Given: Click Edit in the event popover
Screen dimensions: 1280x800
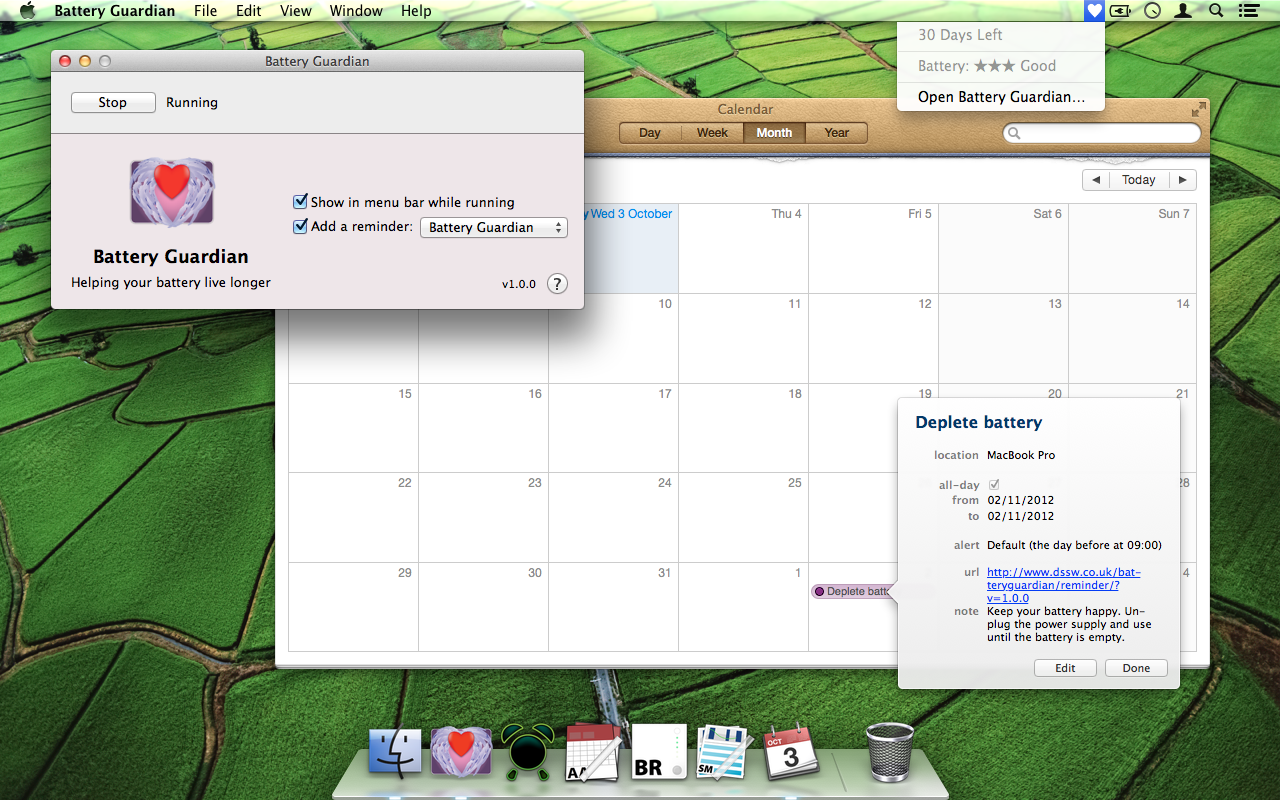Looking at the screenshot, I should pyautogui.click(x=1065, y=668).
